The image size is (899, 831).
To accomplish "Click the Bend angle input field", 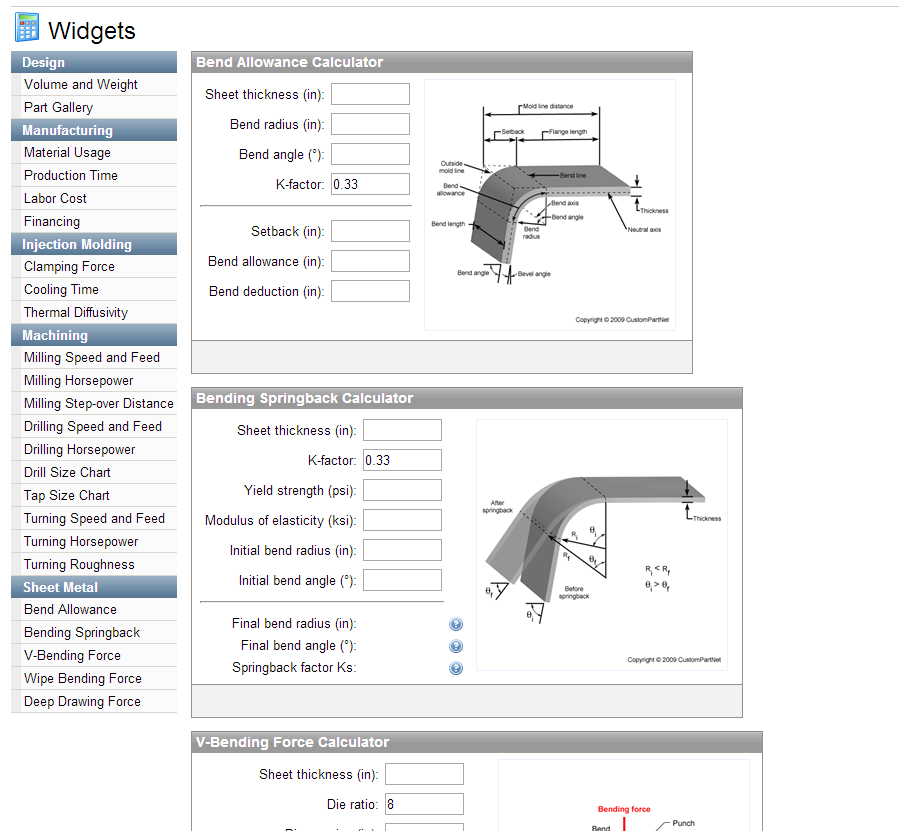I will [370, 154].
